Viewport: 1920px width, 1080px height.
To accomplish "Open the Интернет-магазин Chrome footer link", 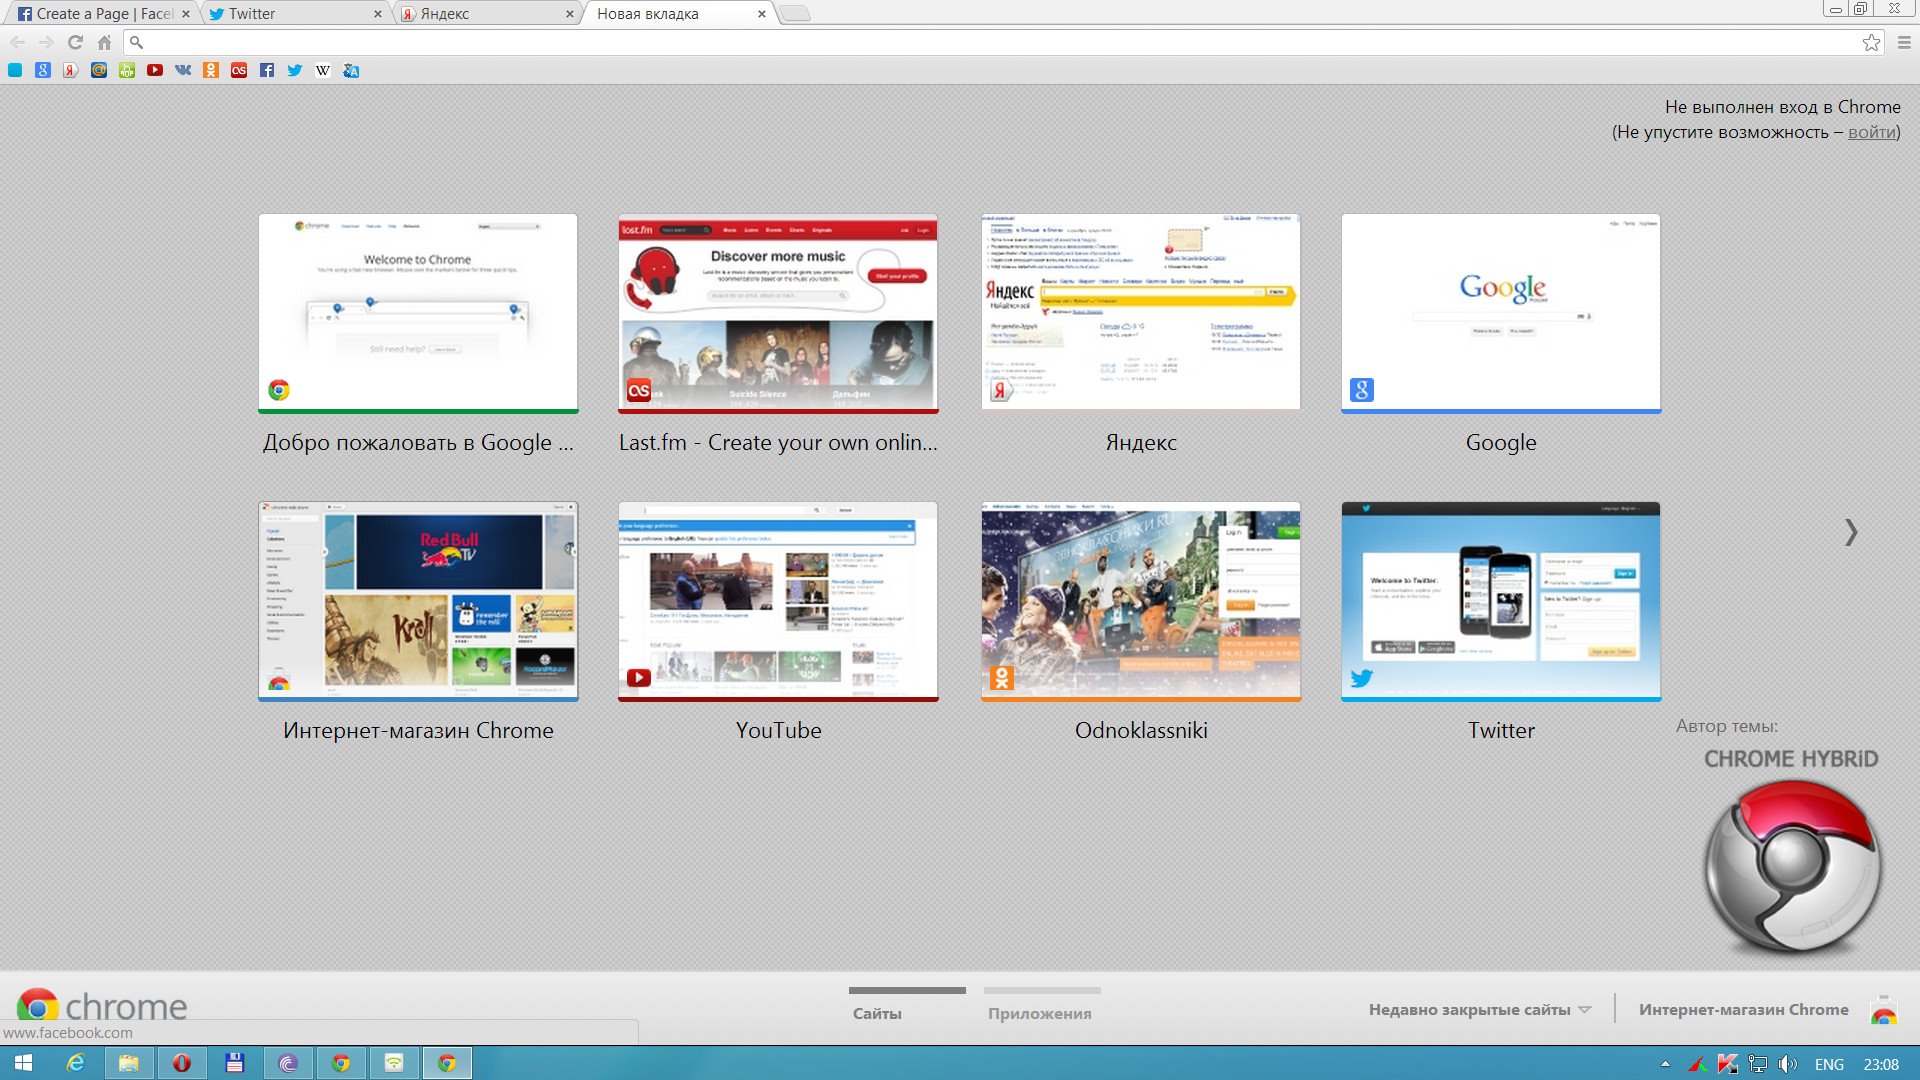I will tap(1743, 1010).
